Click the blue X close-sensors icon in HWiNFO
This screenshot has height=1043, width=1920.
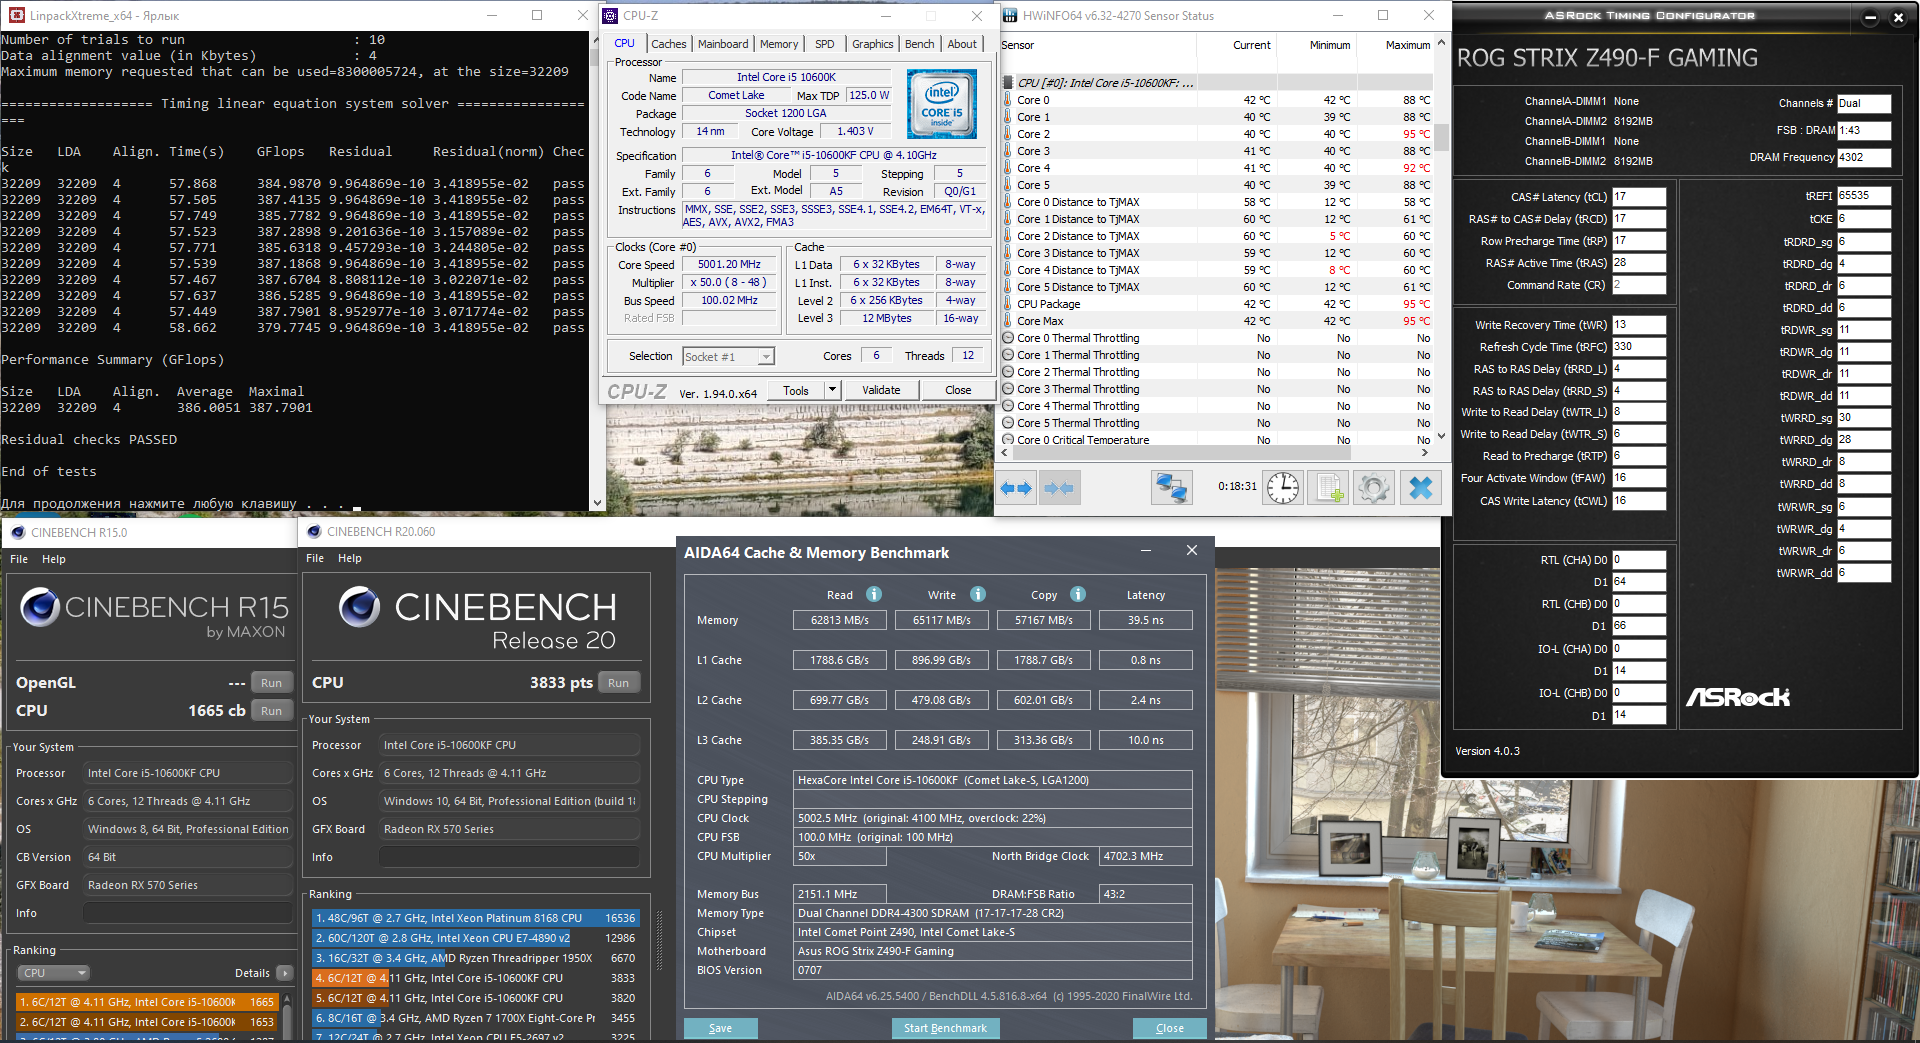click(1421, 488)
